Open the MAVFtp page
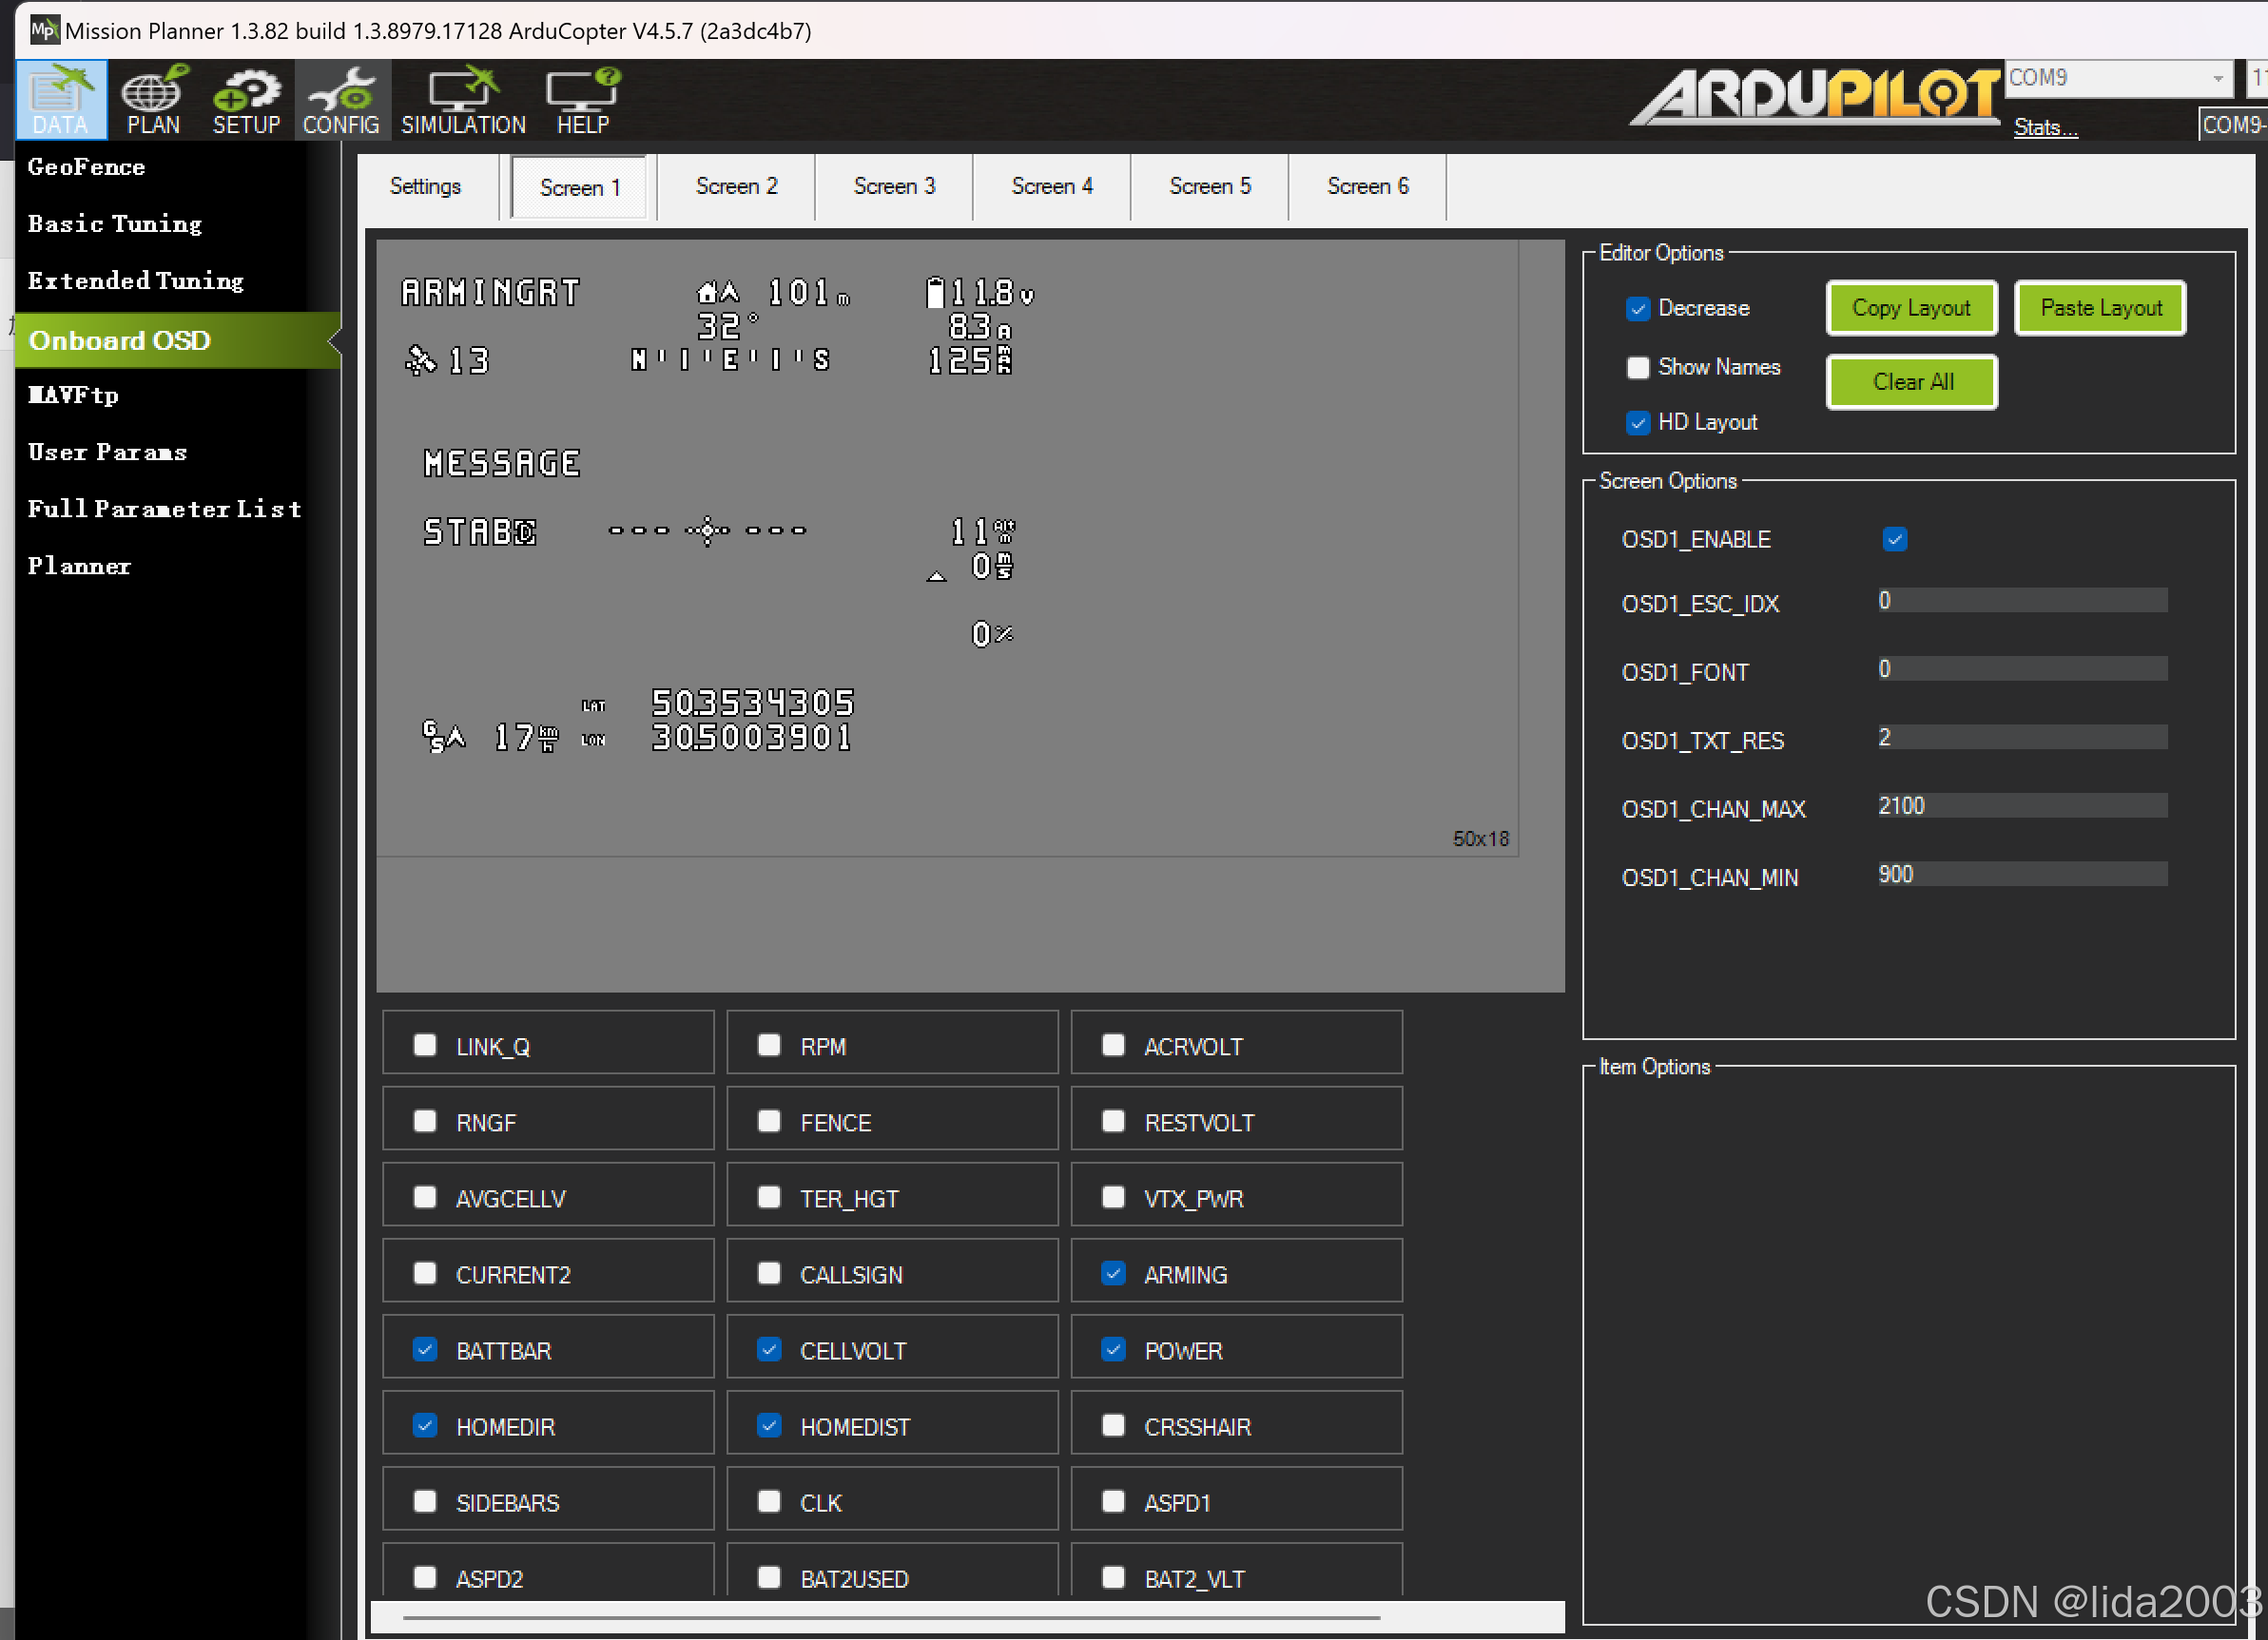The height and width of the screenshot is (1640, 2268). (74, 395)
